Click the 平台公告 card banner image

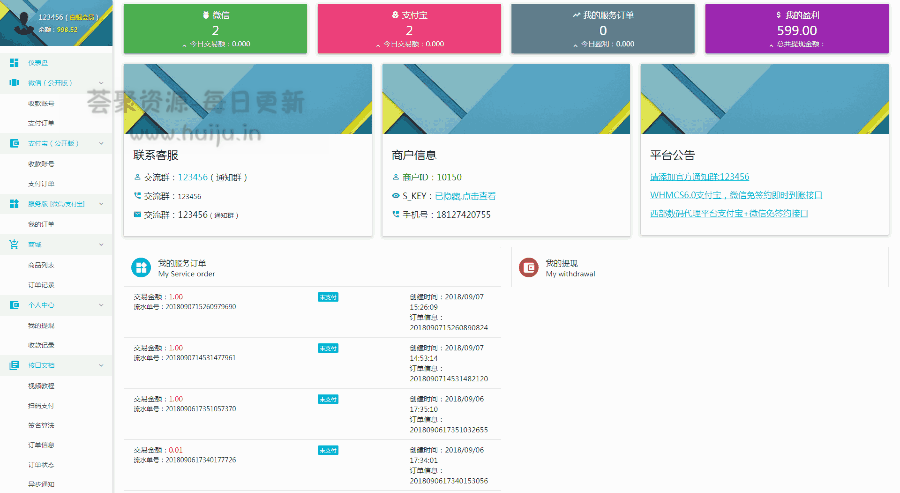(765, 99)
